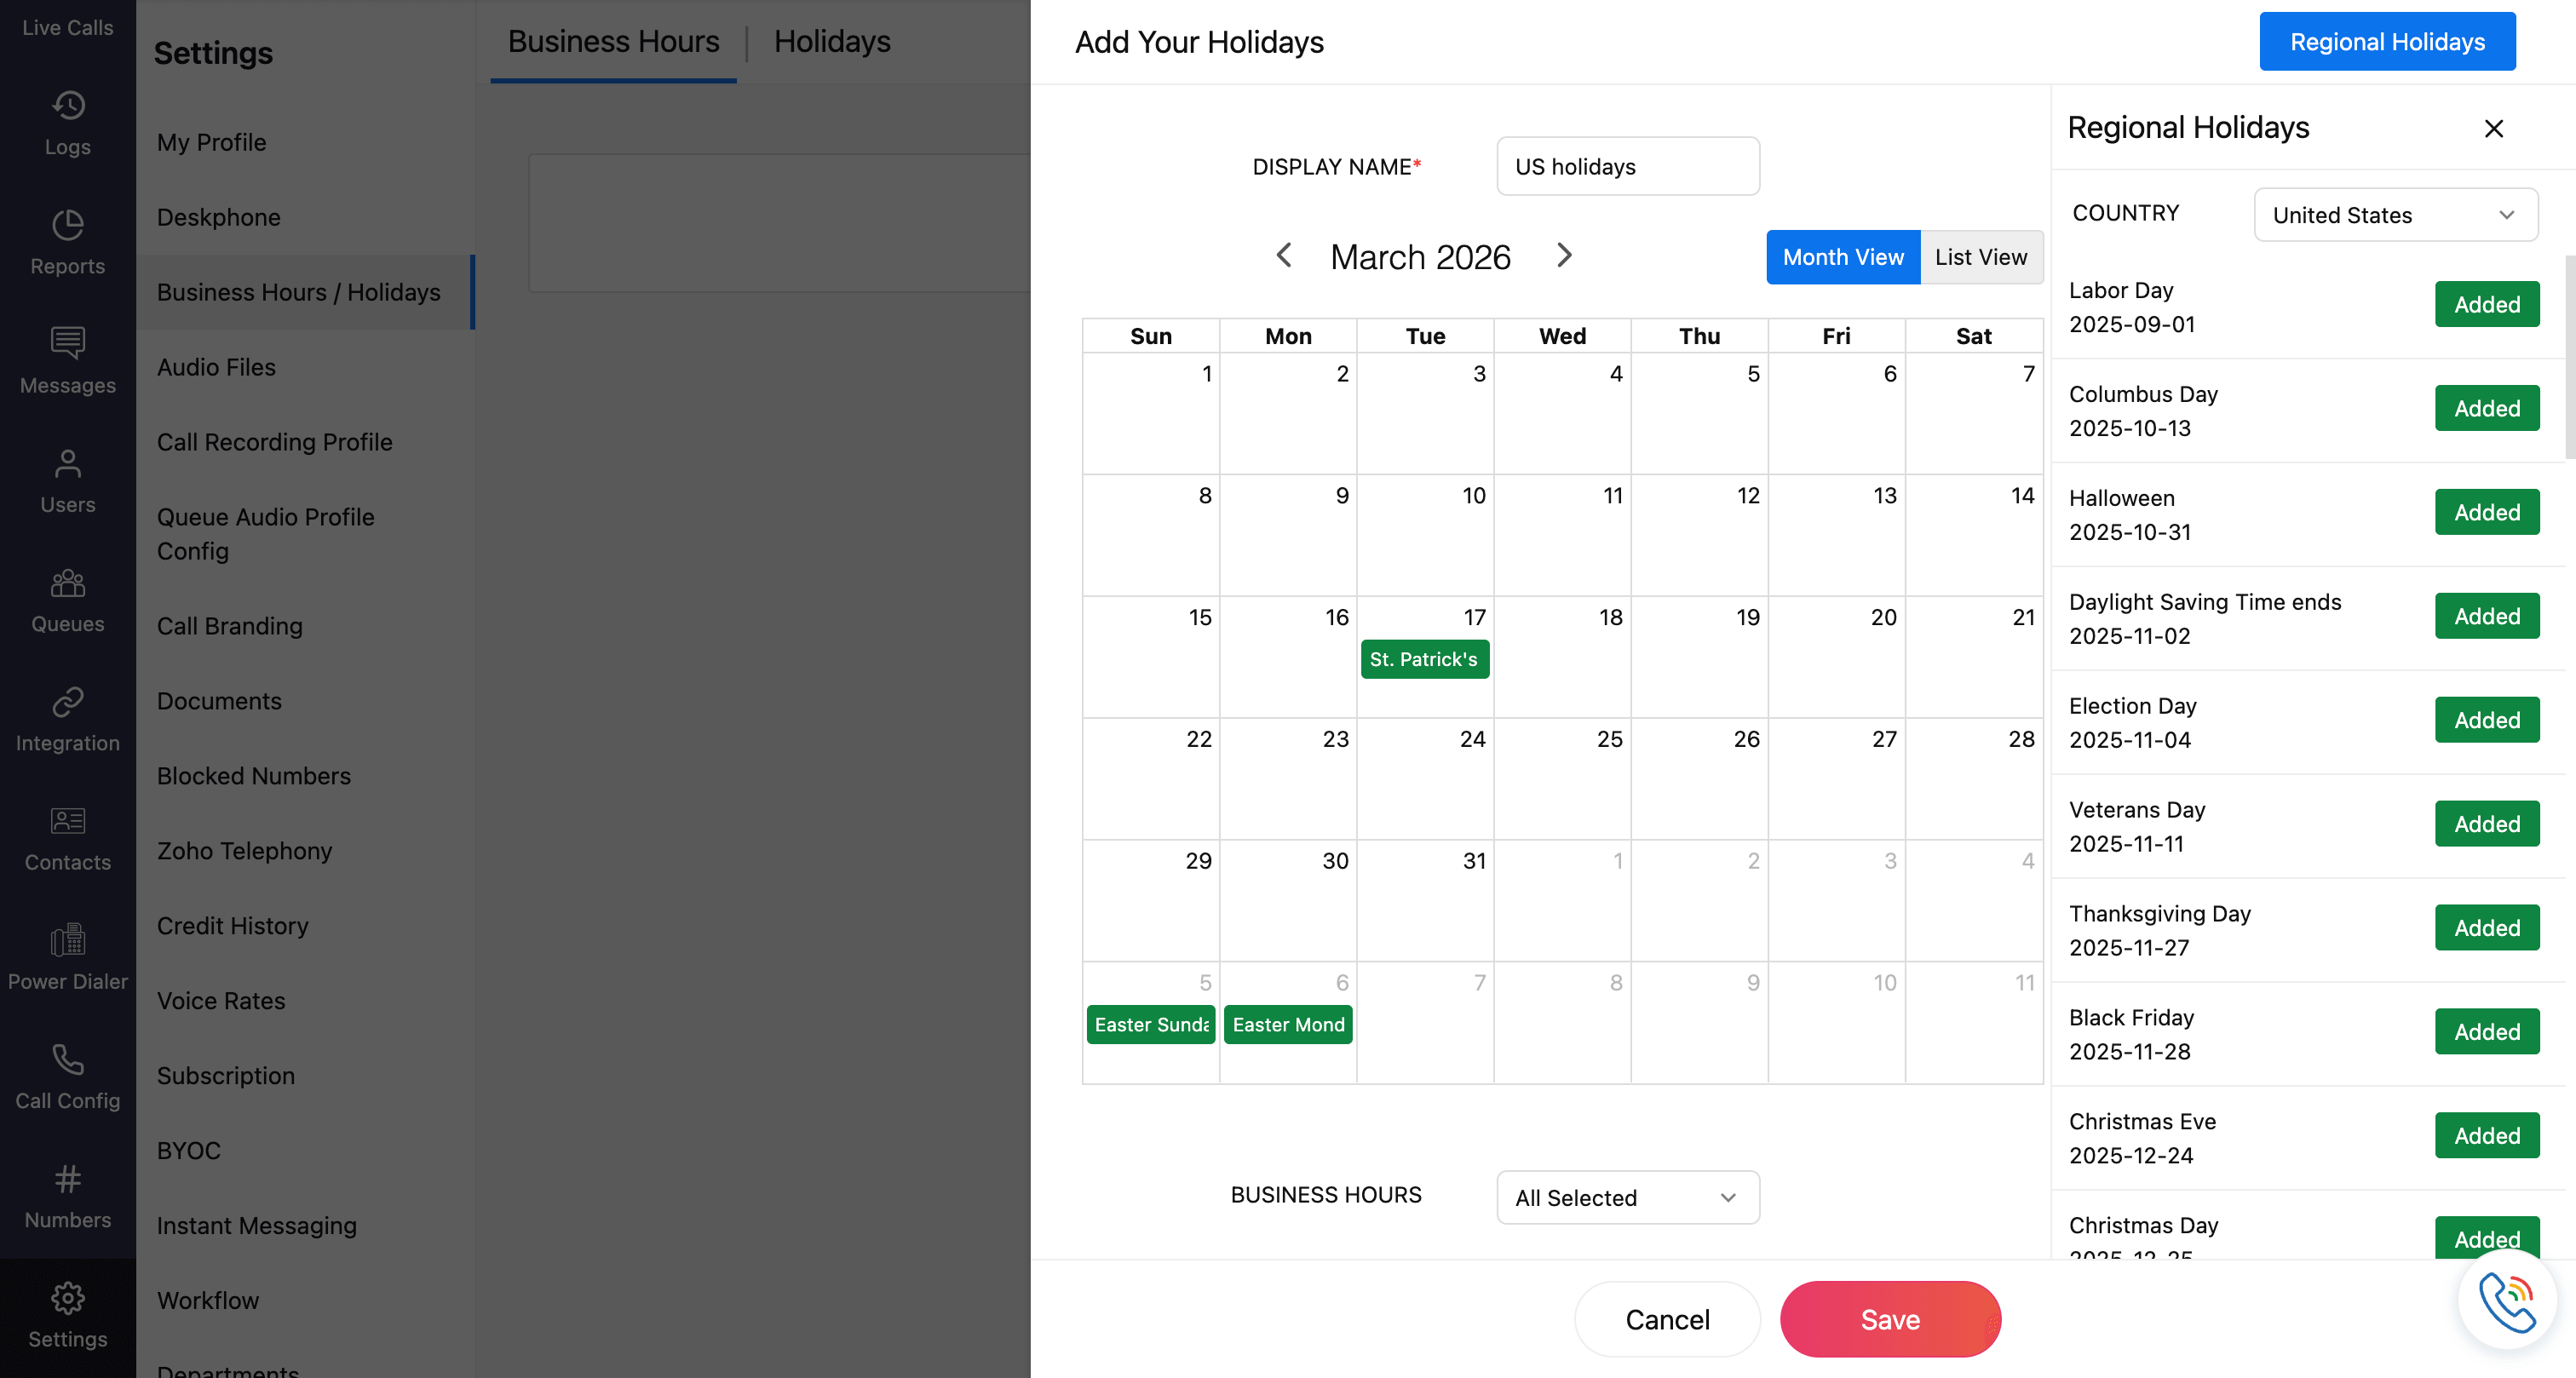Viewport: 2576px width, 1378px height.
Task: Go to previous month arrow
Action: click(x=1284, y=256)
